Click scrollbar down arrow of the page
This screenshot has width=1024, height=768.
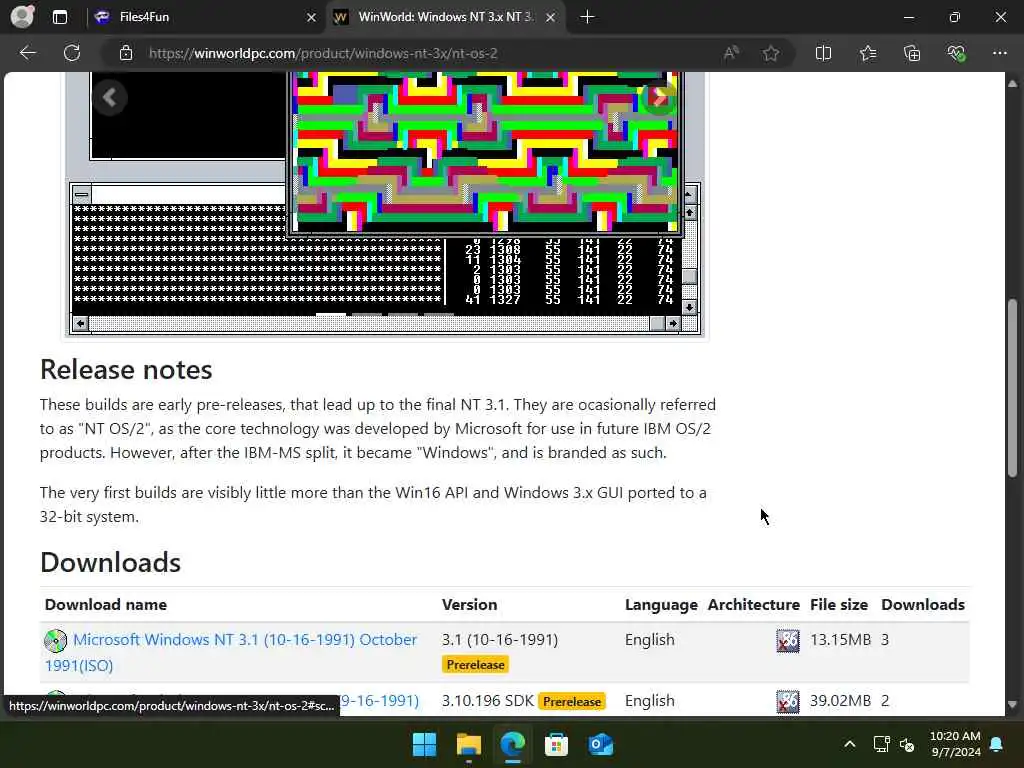pyautogui.click(x=1012, y=705)
